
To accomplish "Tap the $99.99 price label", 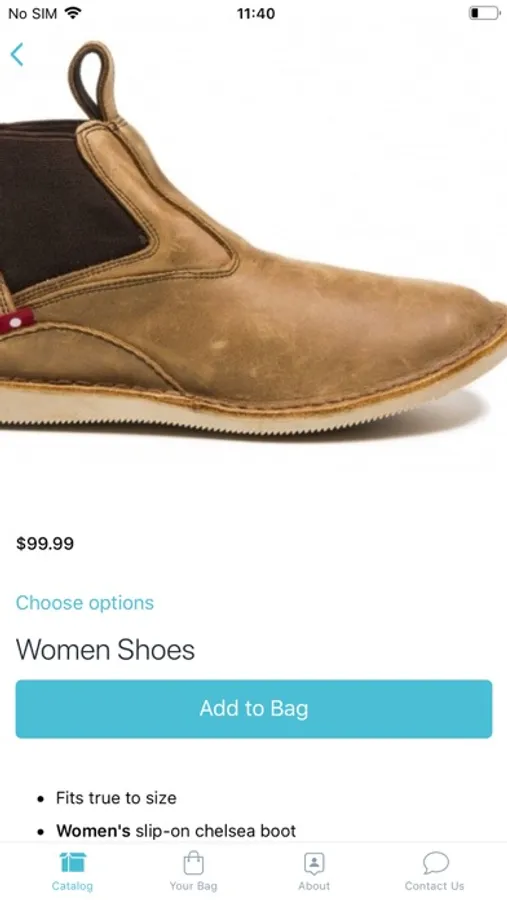I will (45, 544).
